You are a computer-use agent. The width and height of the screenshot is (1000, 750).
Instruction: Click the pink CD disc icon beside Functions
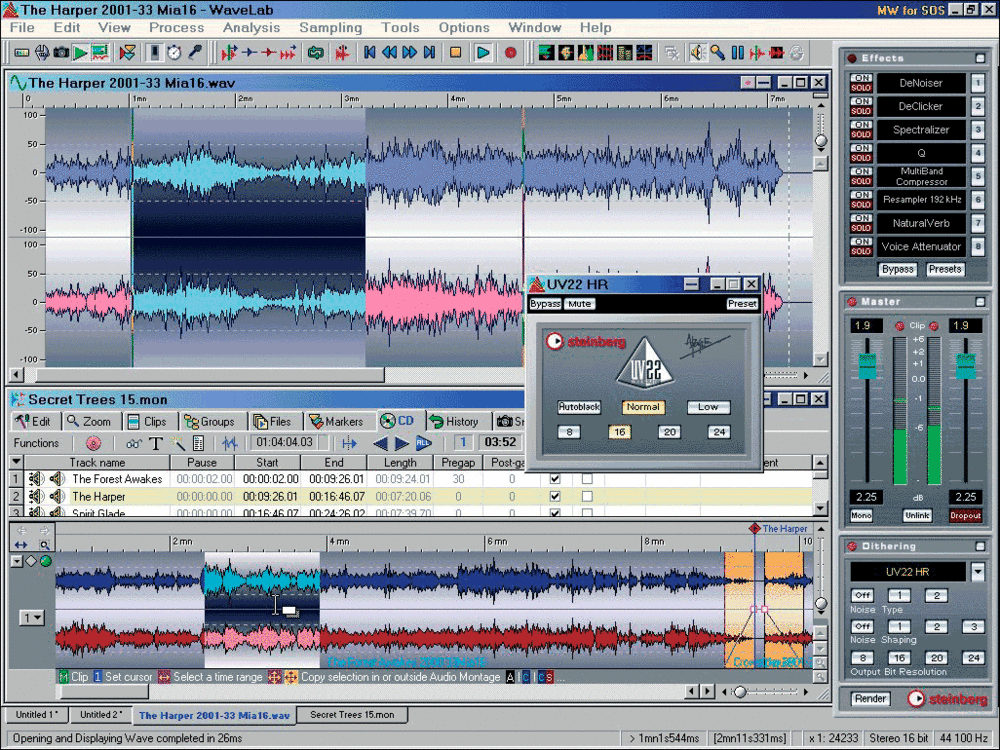point(93,443)
